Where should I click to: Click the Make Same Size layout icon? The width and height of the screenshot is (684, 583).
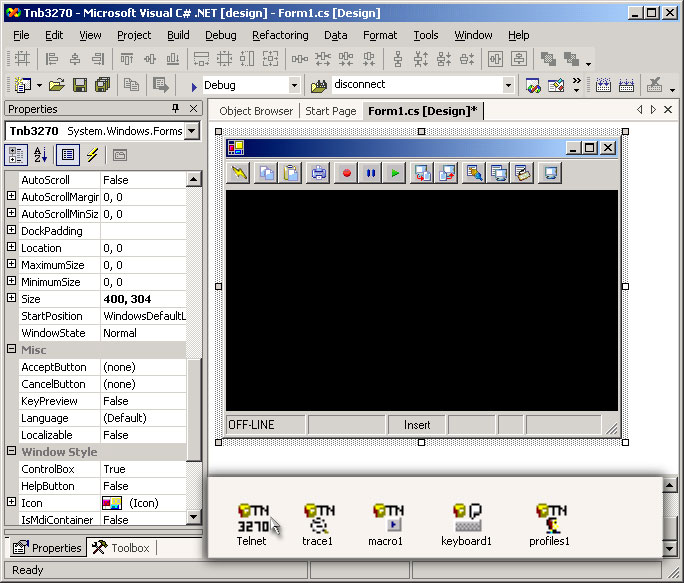[x=270, y=58]
